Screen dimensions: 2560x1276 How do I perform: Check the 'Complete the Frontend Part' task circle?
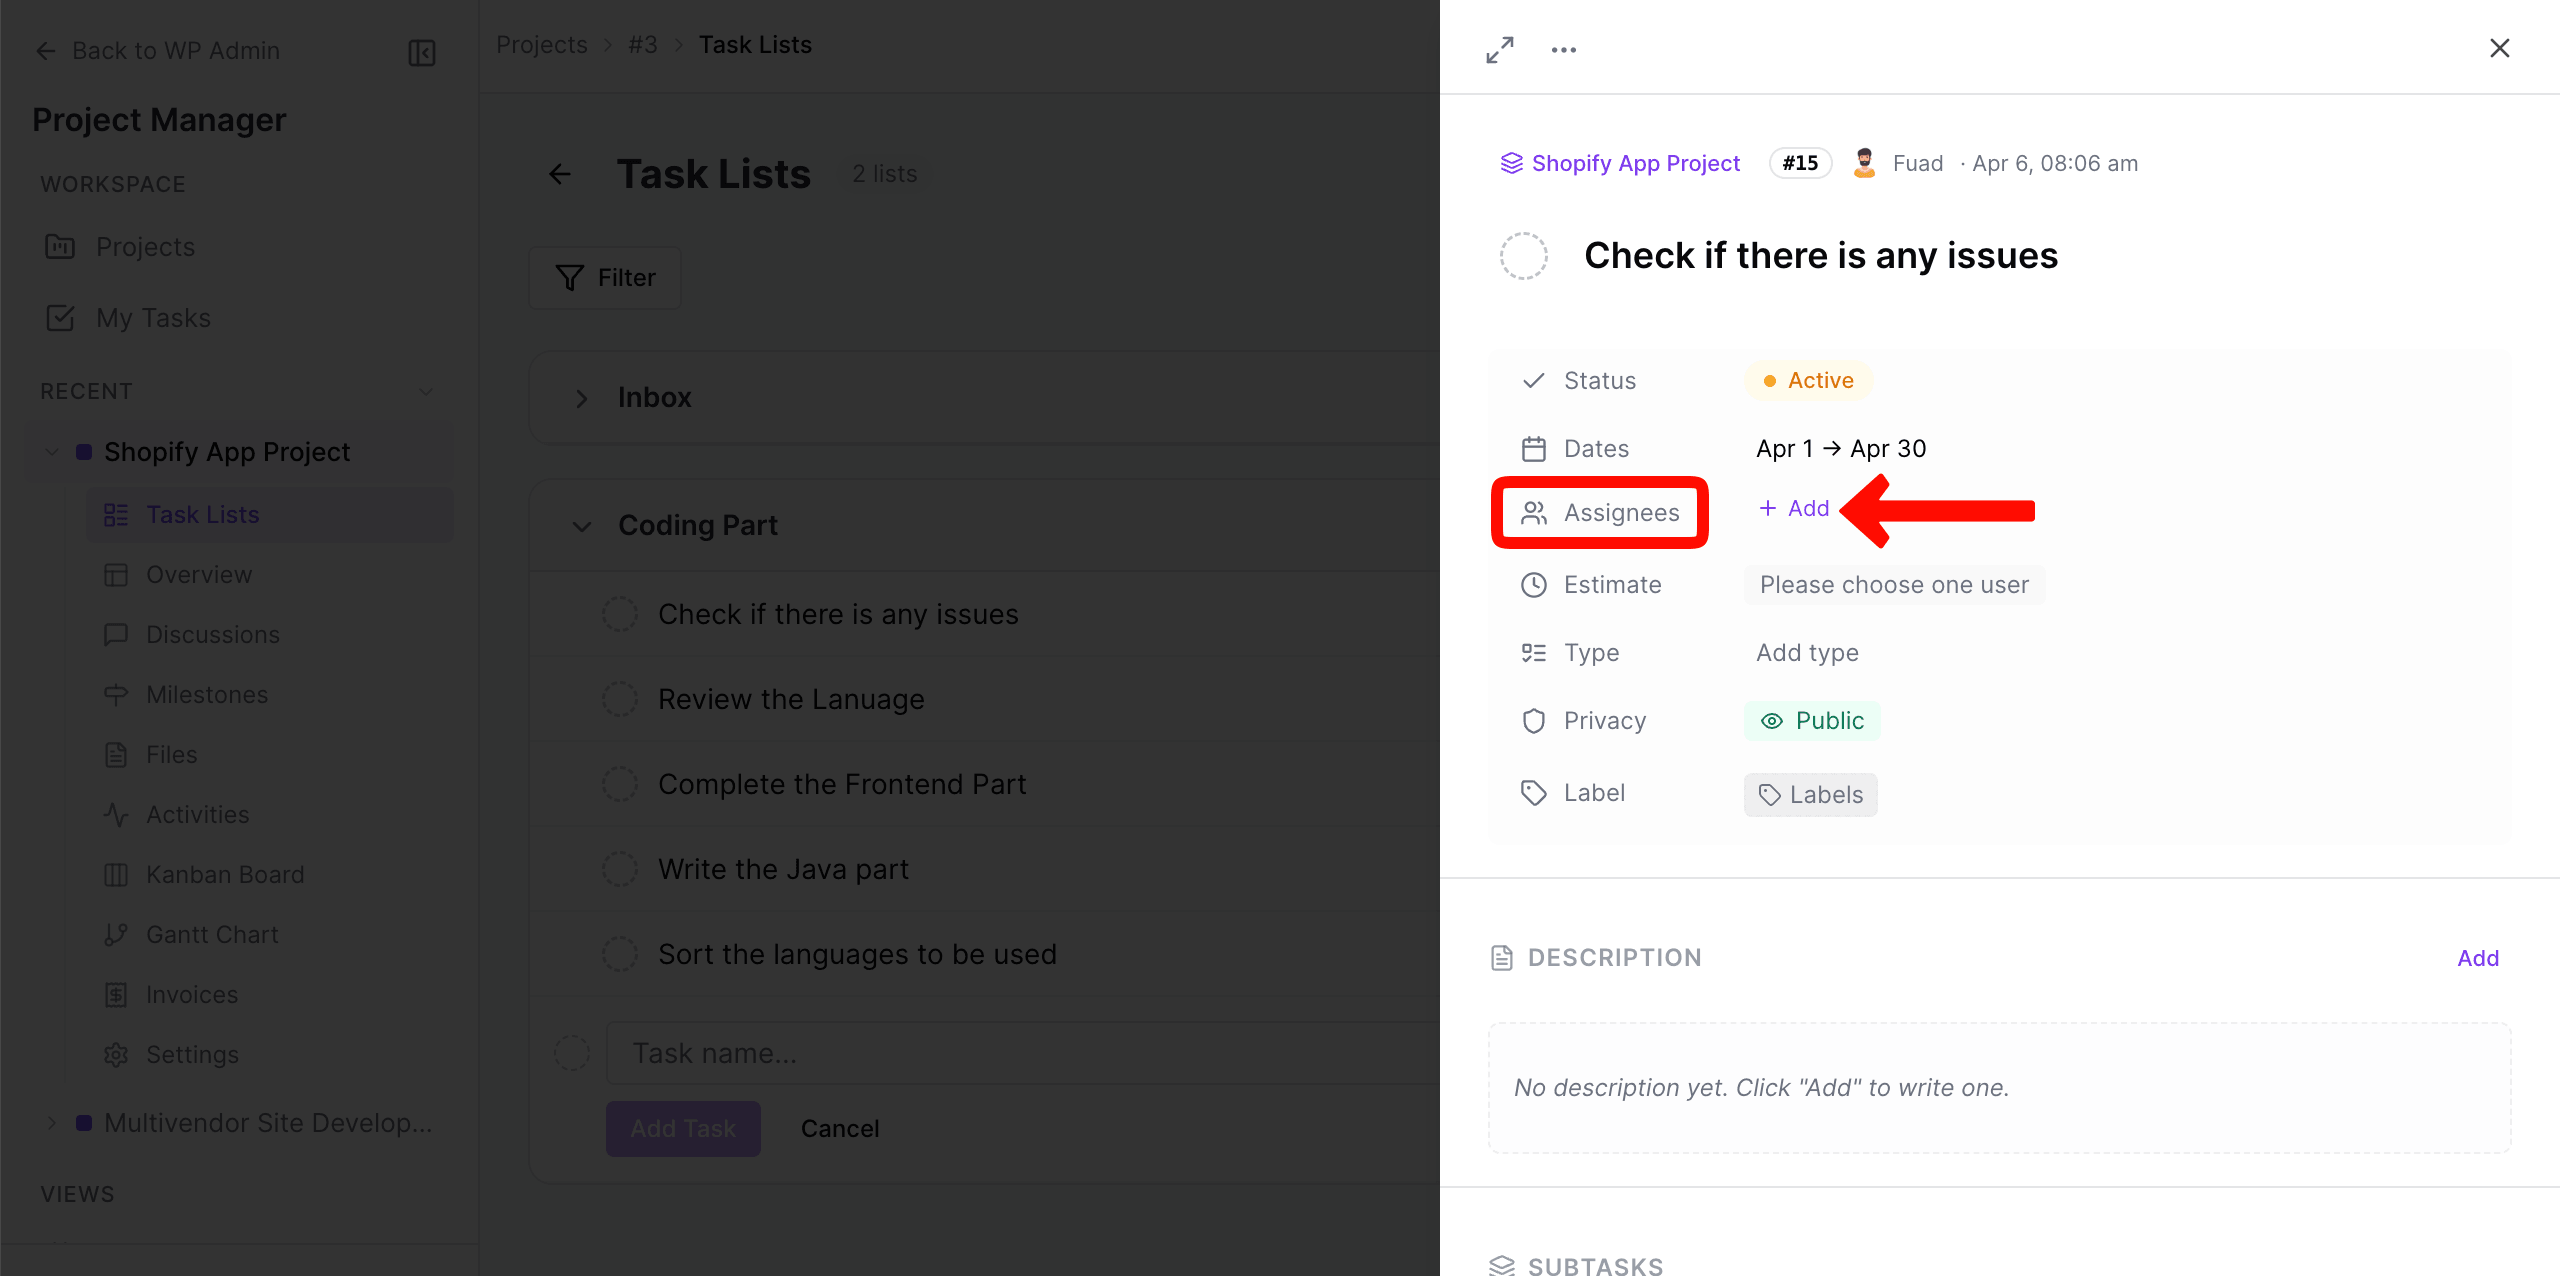pyautogui.click(x=621, y=784)
